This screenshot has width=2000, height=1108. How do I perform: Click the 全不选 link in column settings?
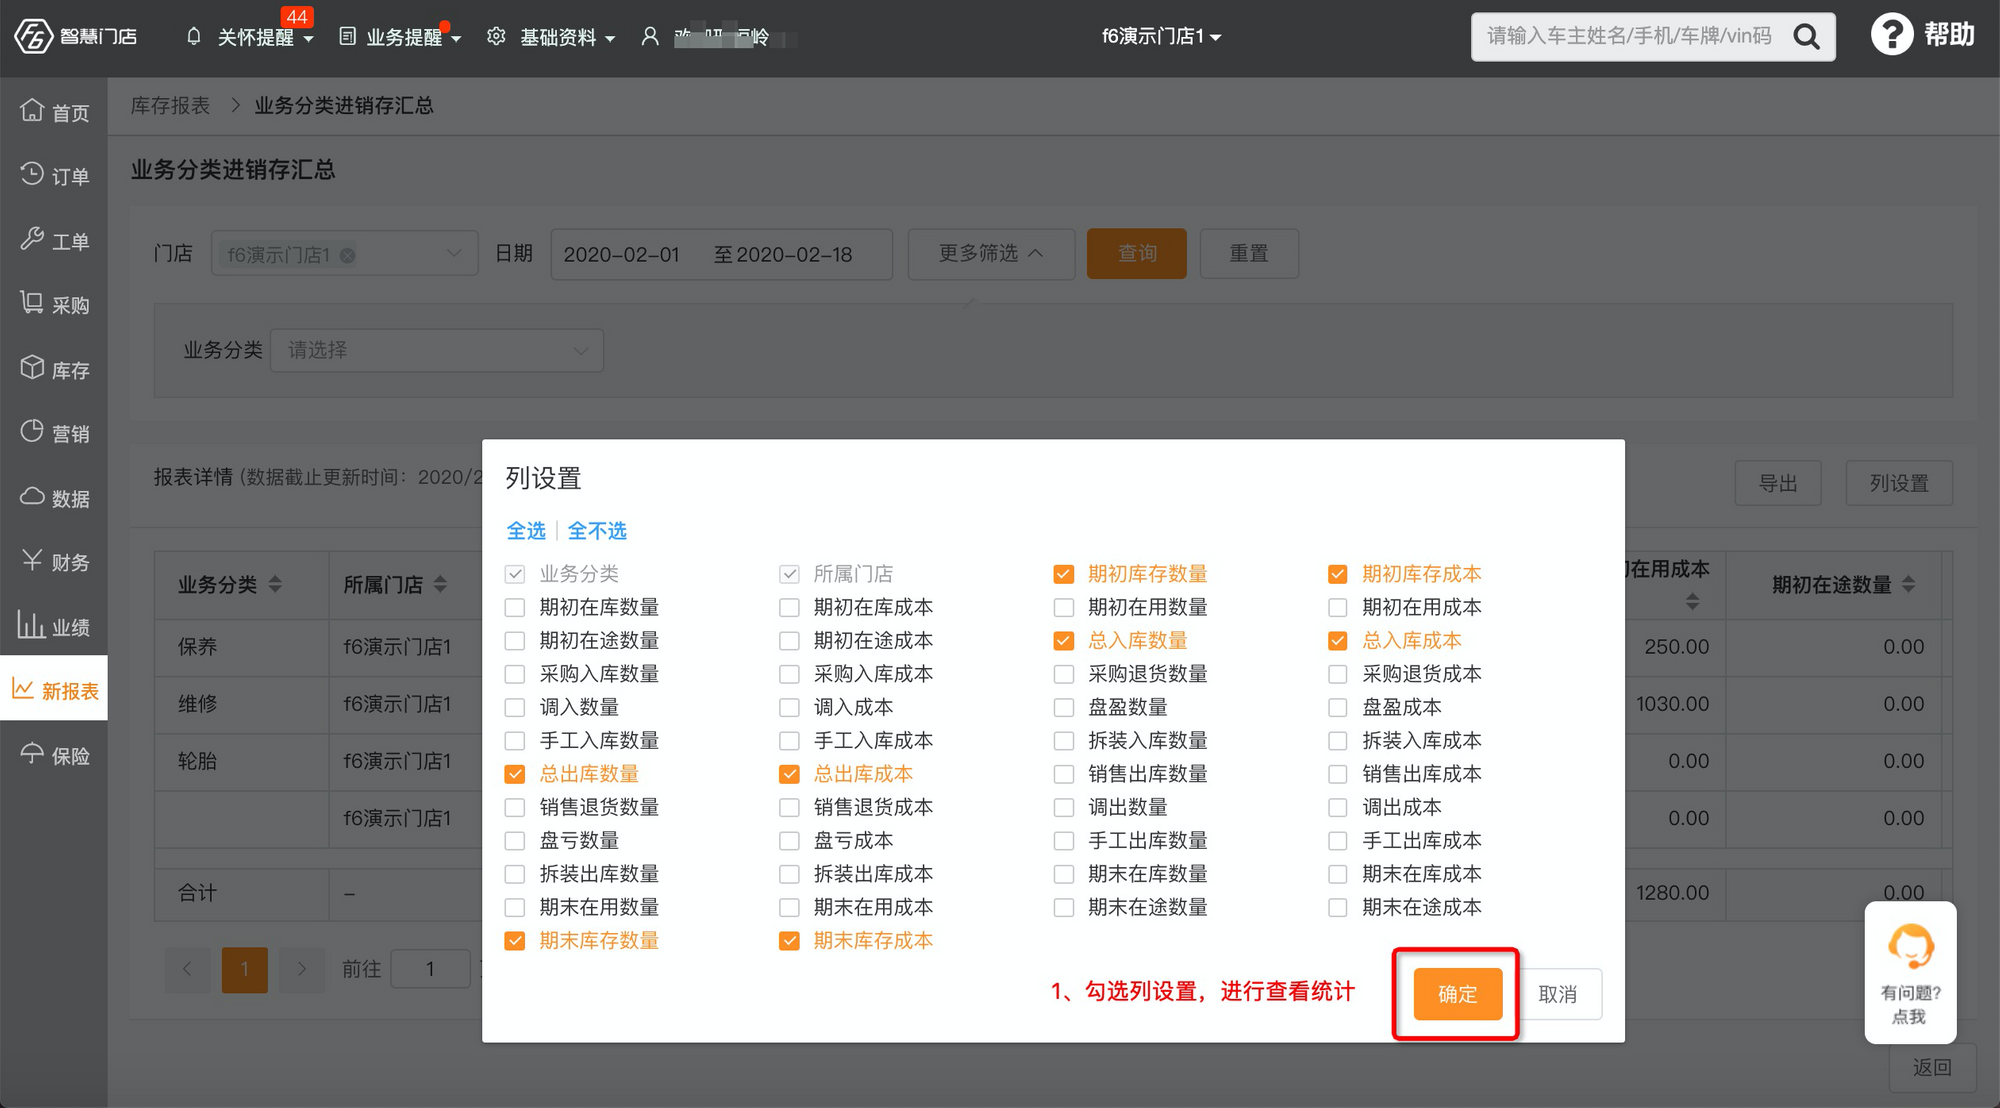click(597, 531)
